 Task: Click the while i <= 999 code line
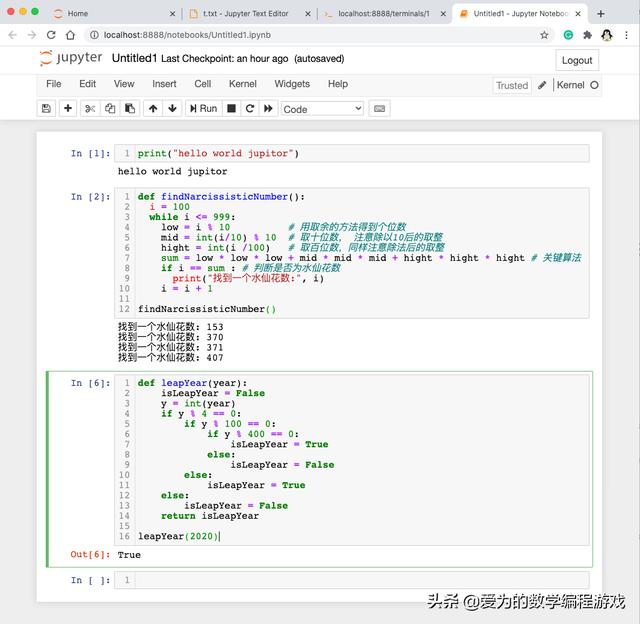tap(192, 217)
